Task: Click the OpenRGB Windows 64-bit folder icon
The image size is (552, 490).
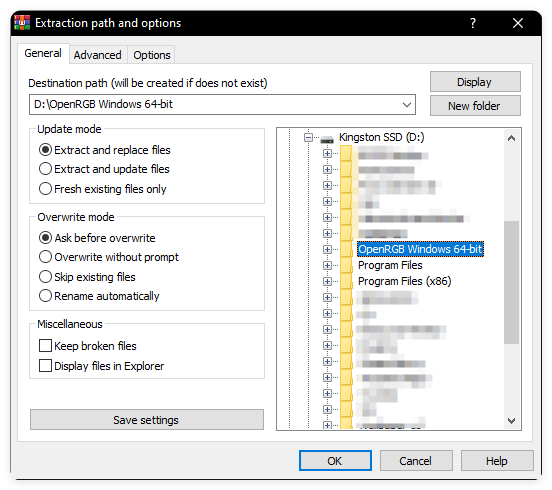Action: [x=346, y=249]
